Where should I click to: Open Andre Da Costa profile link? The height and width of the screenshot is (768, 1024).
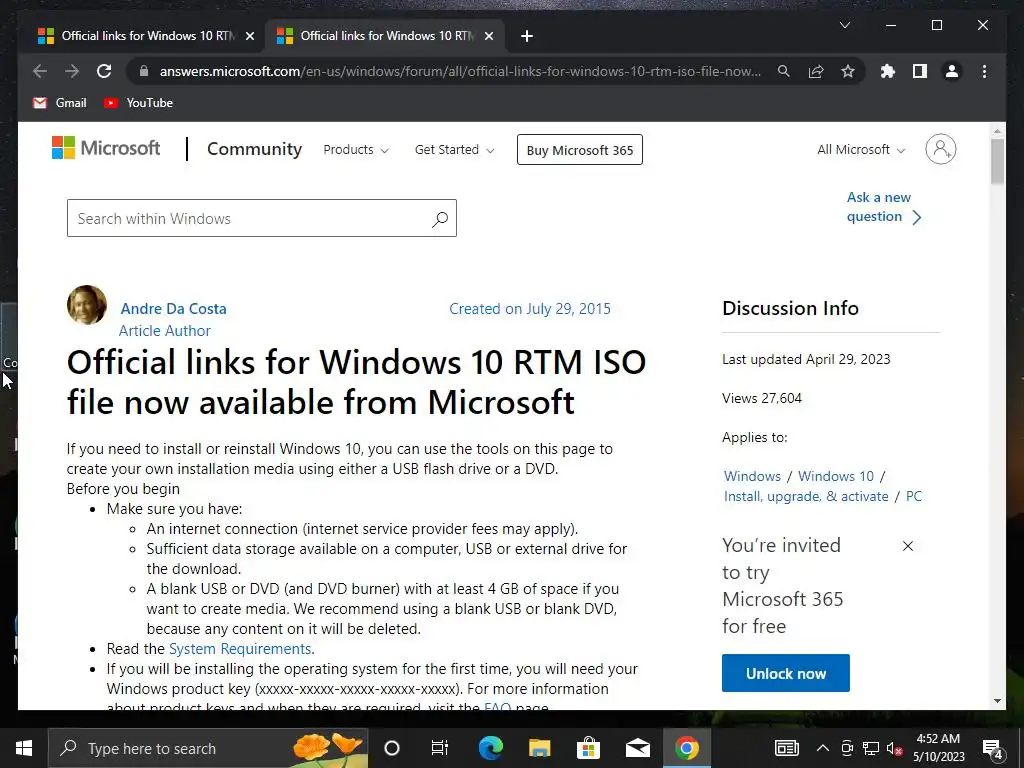[x=174, y=309]
